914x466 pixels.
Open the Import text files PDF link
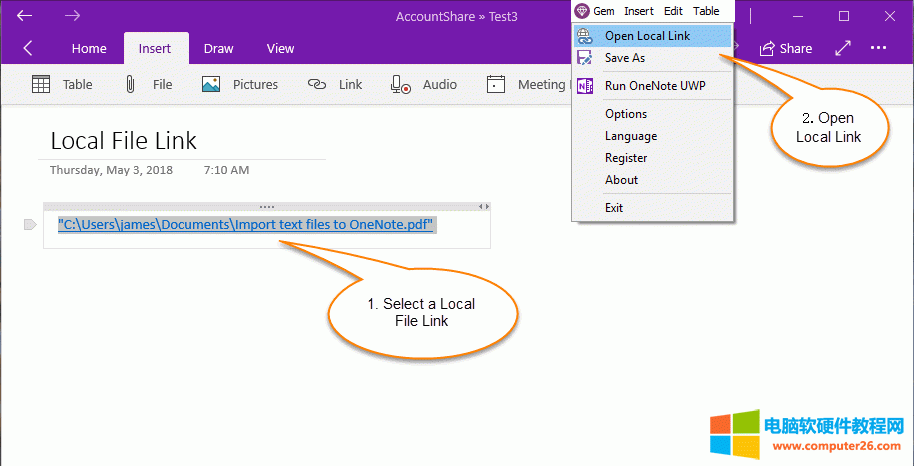(245, 225)
